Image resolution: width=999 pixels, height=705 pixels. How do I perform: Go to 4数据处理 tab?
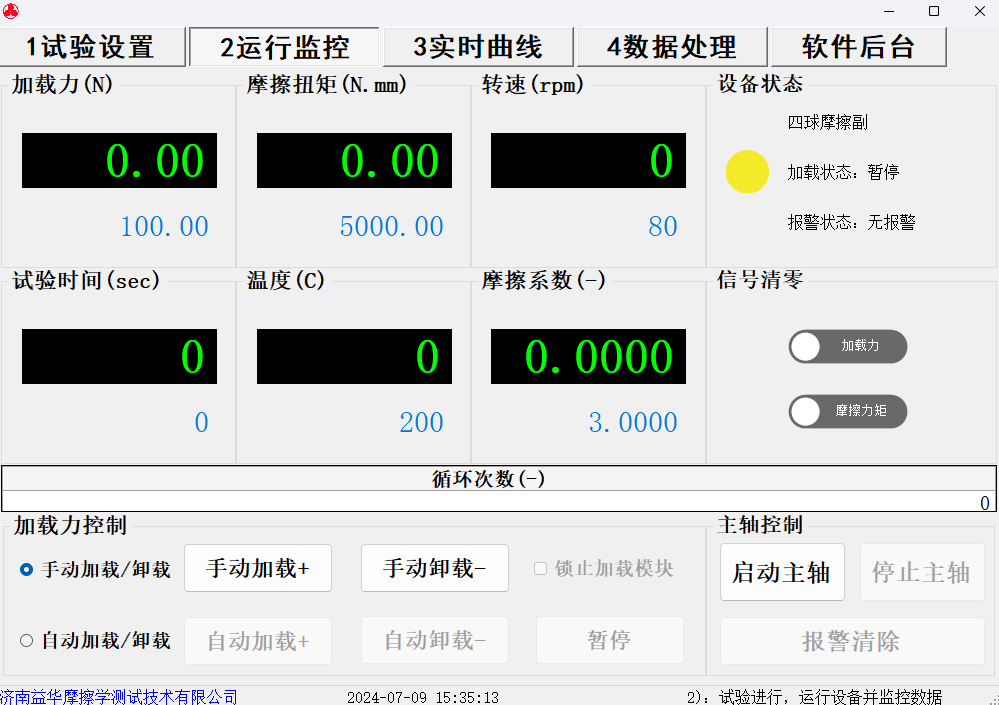pyautogui.click(x=671, y=47)
